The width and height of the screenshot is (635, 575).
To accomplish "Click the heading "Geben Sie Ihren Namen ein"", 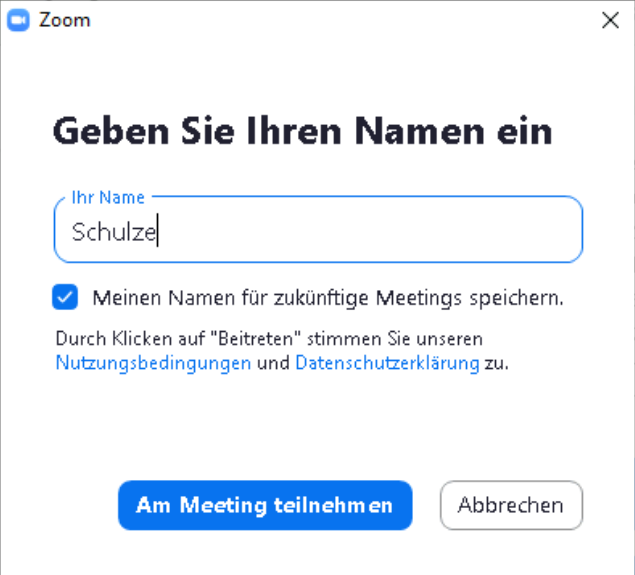I will pyautogui.click(x=302, y=131).
